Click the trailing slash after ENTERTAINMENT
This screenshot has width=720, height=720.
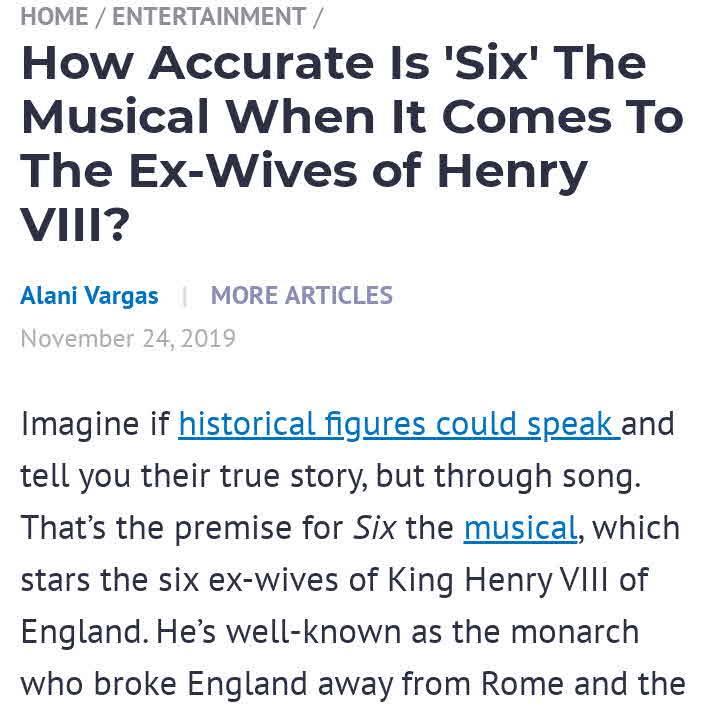pos(319,17)
